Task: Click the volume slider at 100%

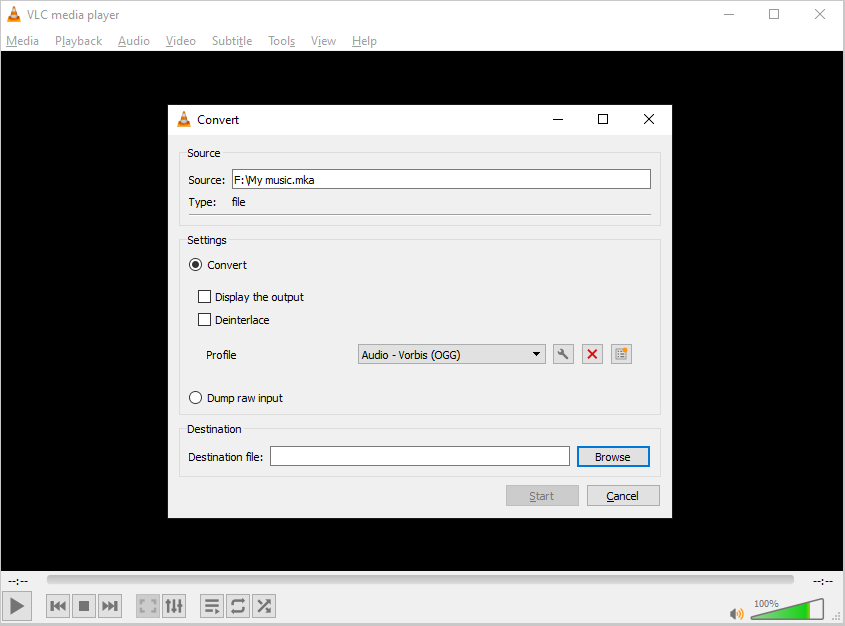Action: pos(788,609)
